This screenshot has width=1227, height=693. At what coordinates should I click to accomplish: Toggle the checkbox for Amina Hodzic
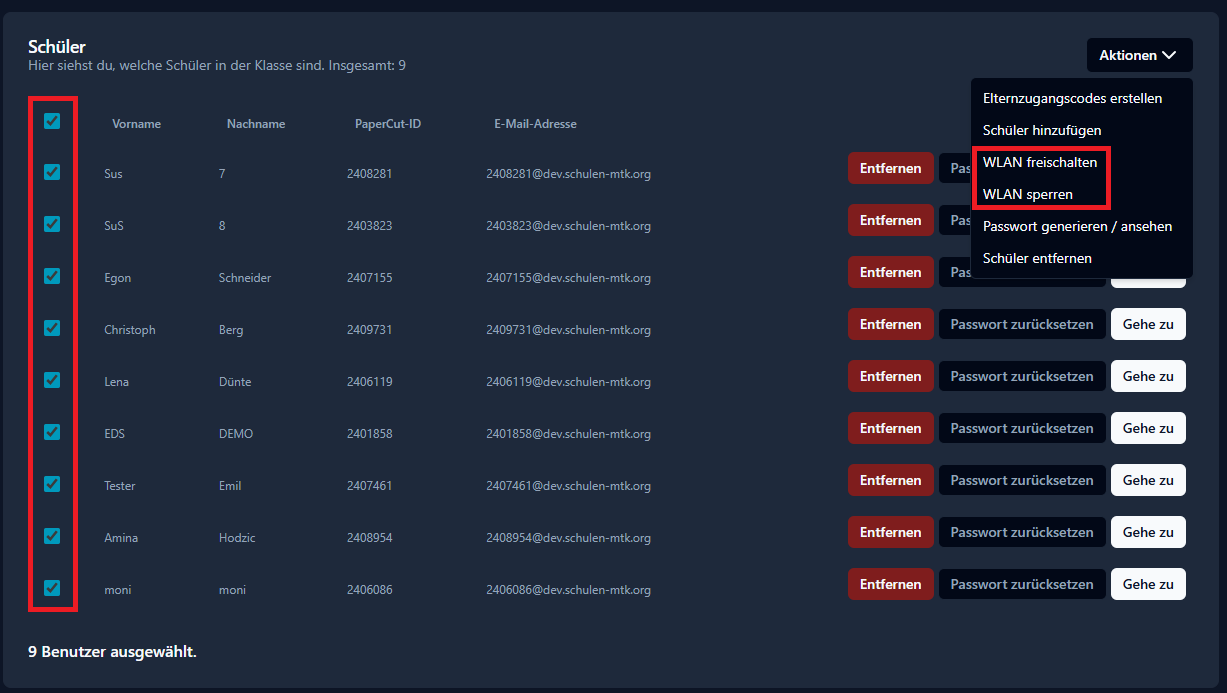pos(51,536)
